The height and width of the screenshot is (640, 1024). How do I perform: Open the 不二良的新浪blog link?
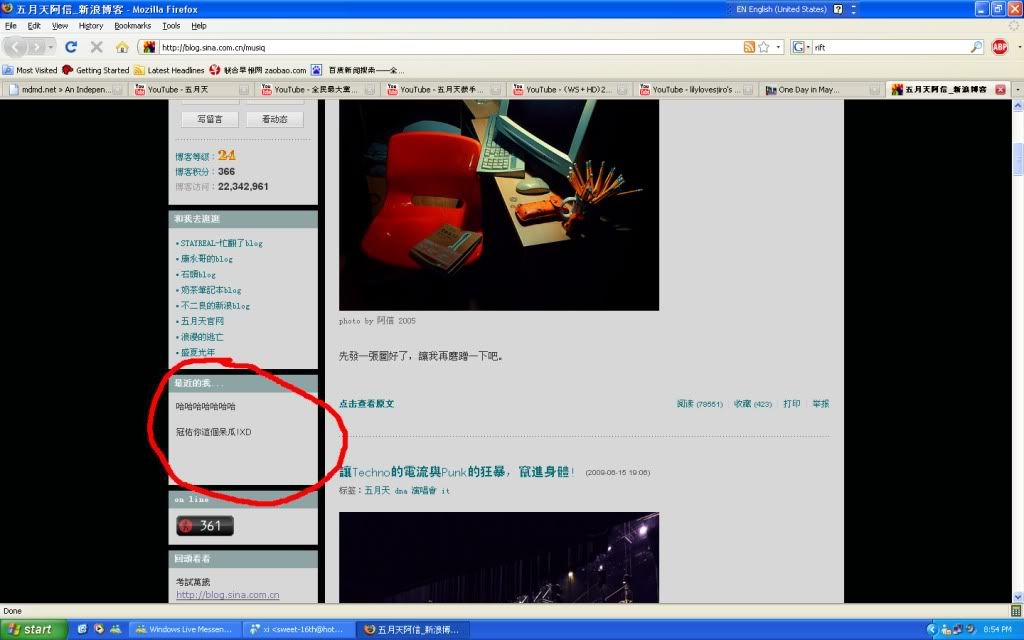tap(215, 306)
